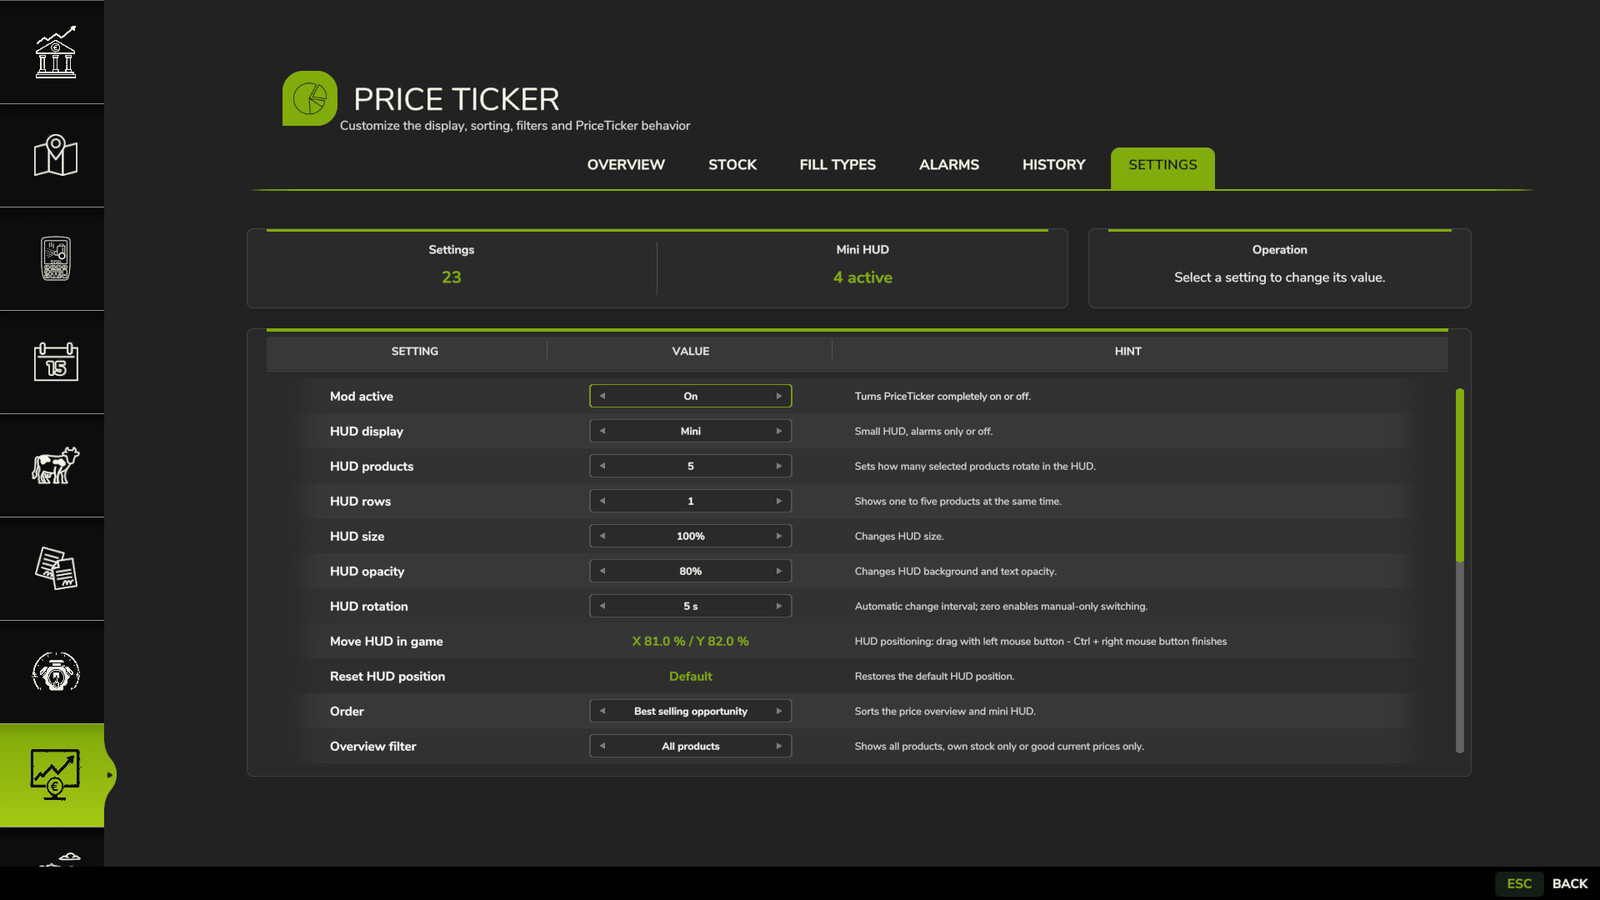Select the Settings tab
The width and height of the screenshot is (1600, 900).
1163,168
